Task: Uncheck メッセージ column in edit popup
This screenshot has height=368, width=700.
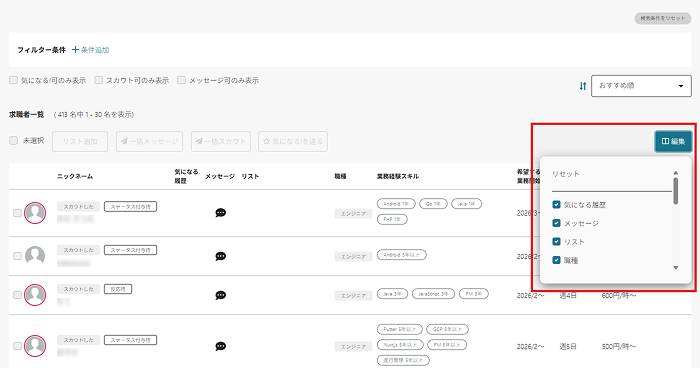Action: (556, 223)
